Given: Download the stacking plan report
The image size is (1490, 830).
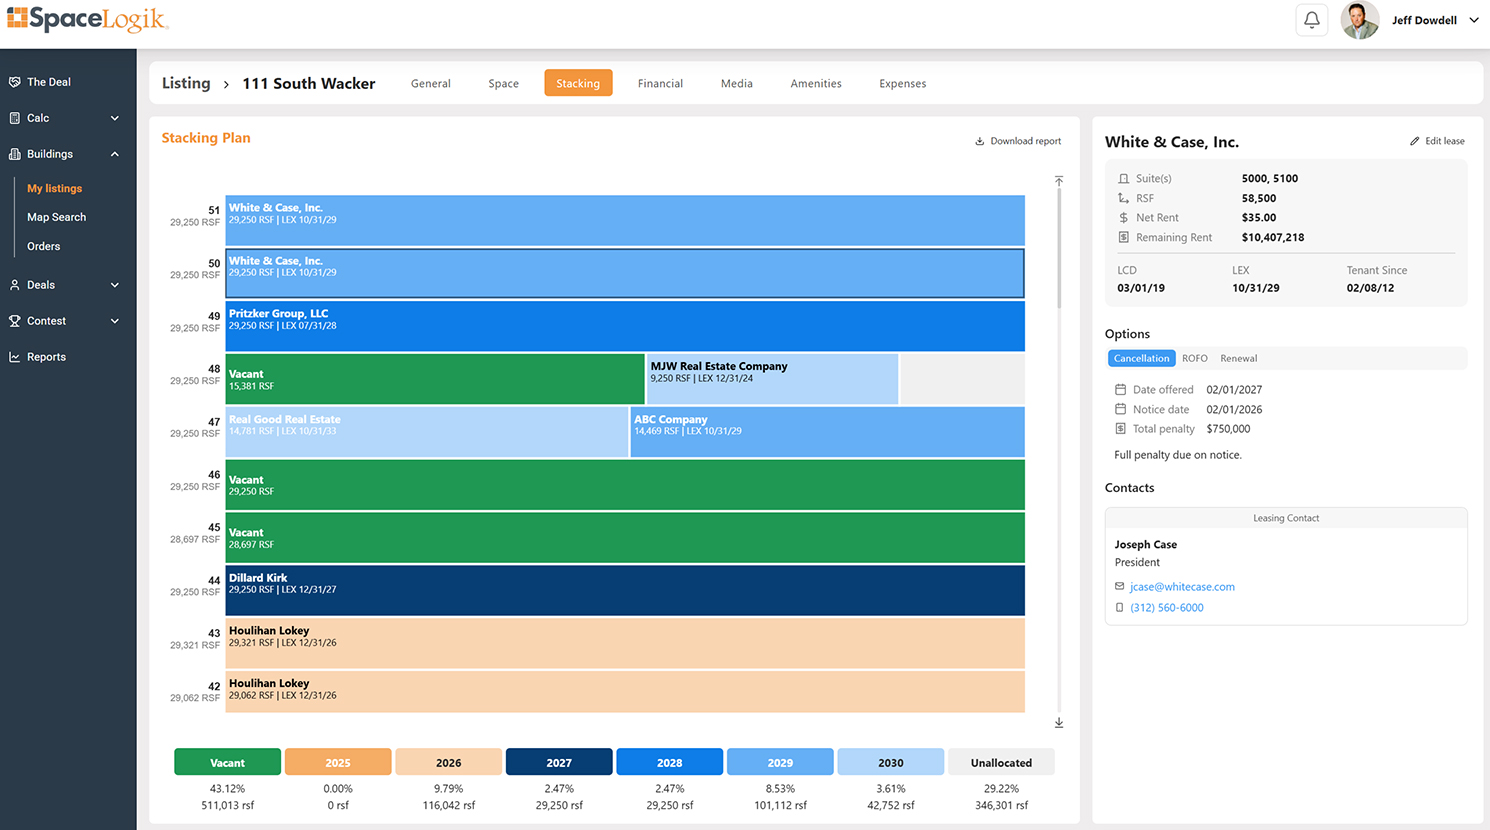Looking at the screenshot, I should pos(1018,141).
